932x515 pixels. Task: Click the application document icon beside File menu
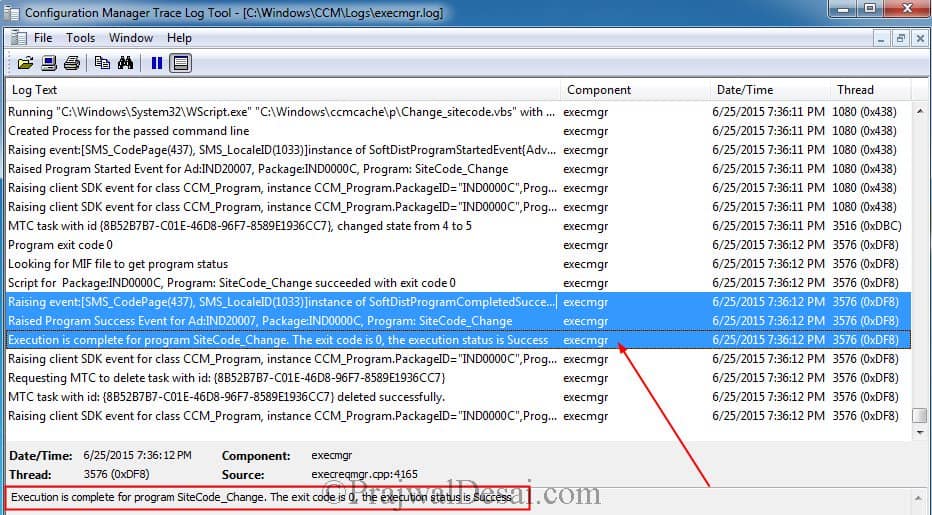[x=18, y=38]
